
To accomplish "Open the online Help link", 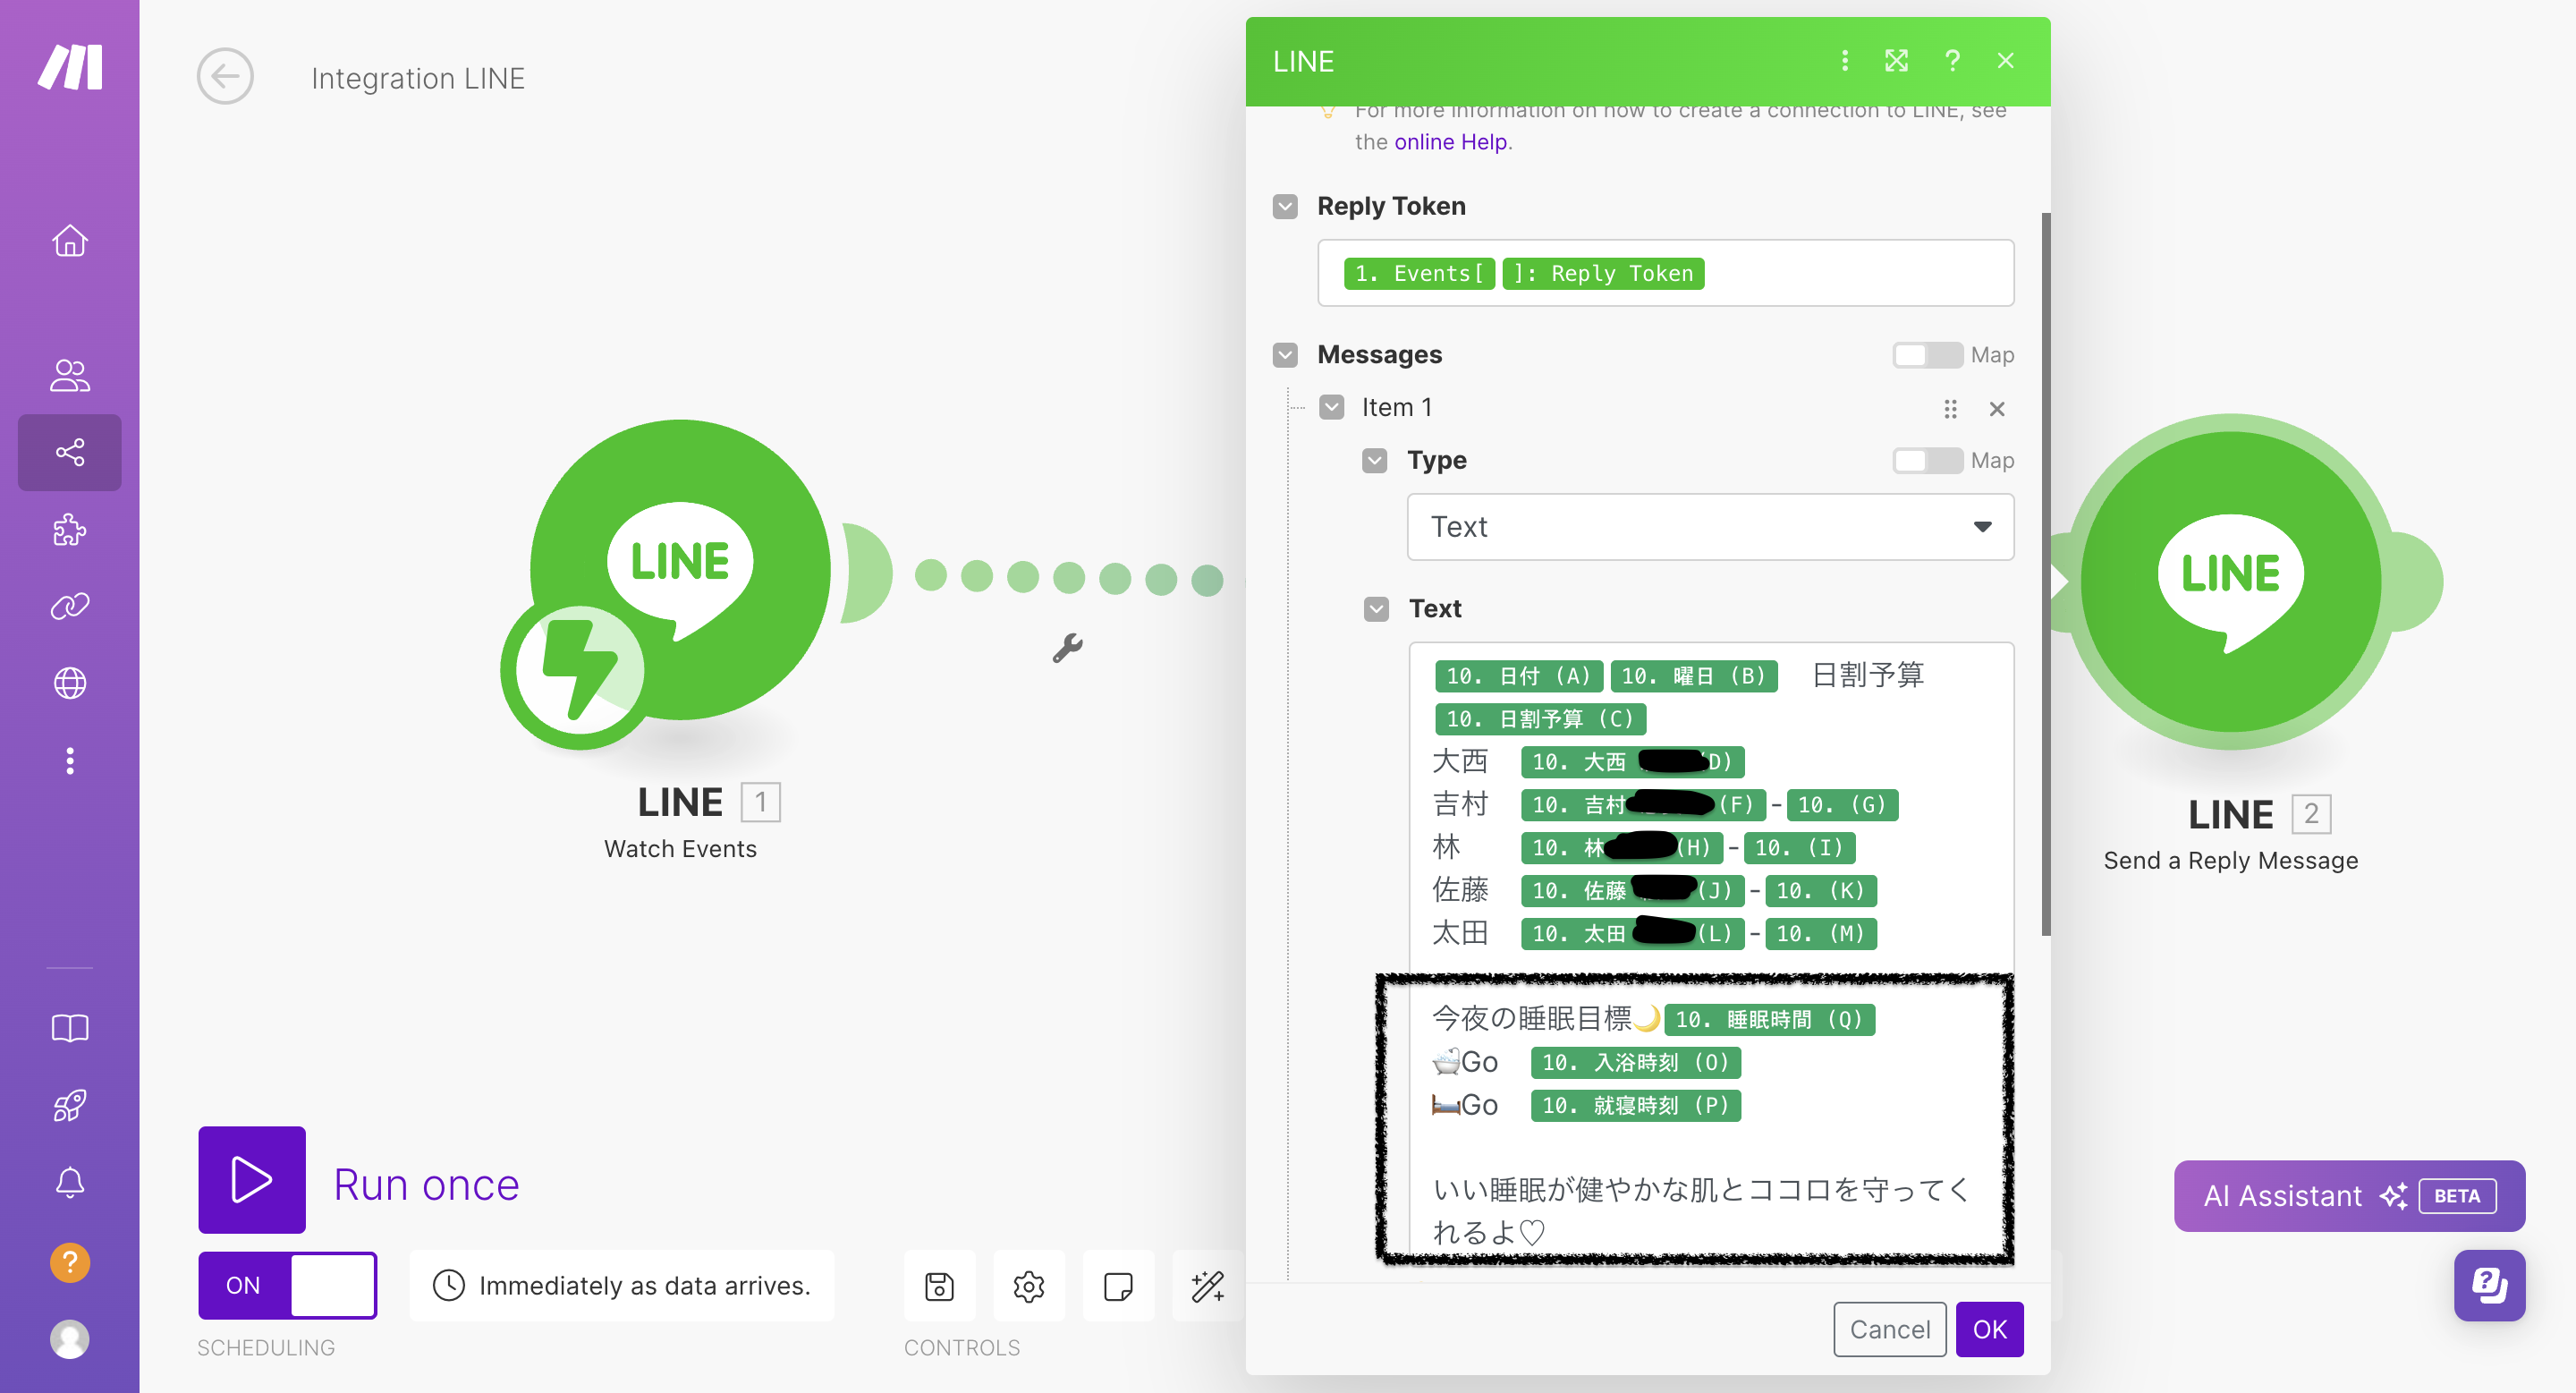I will pos(1449,142).
